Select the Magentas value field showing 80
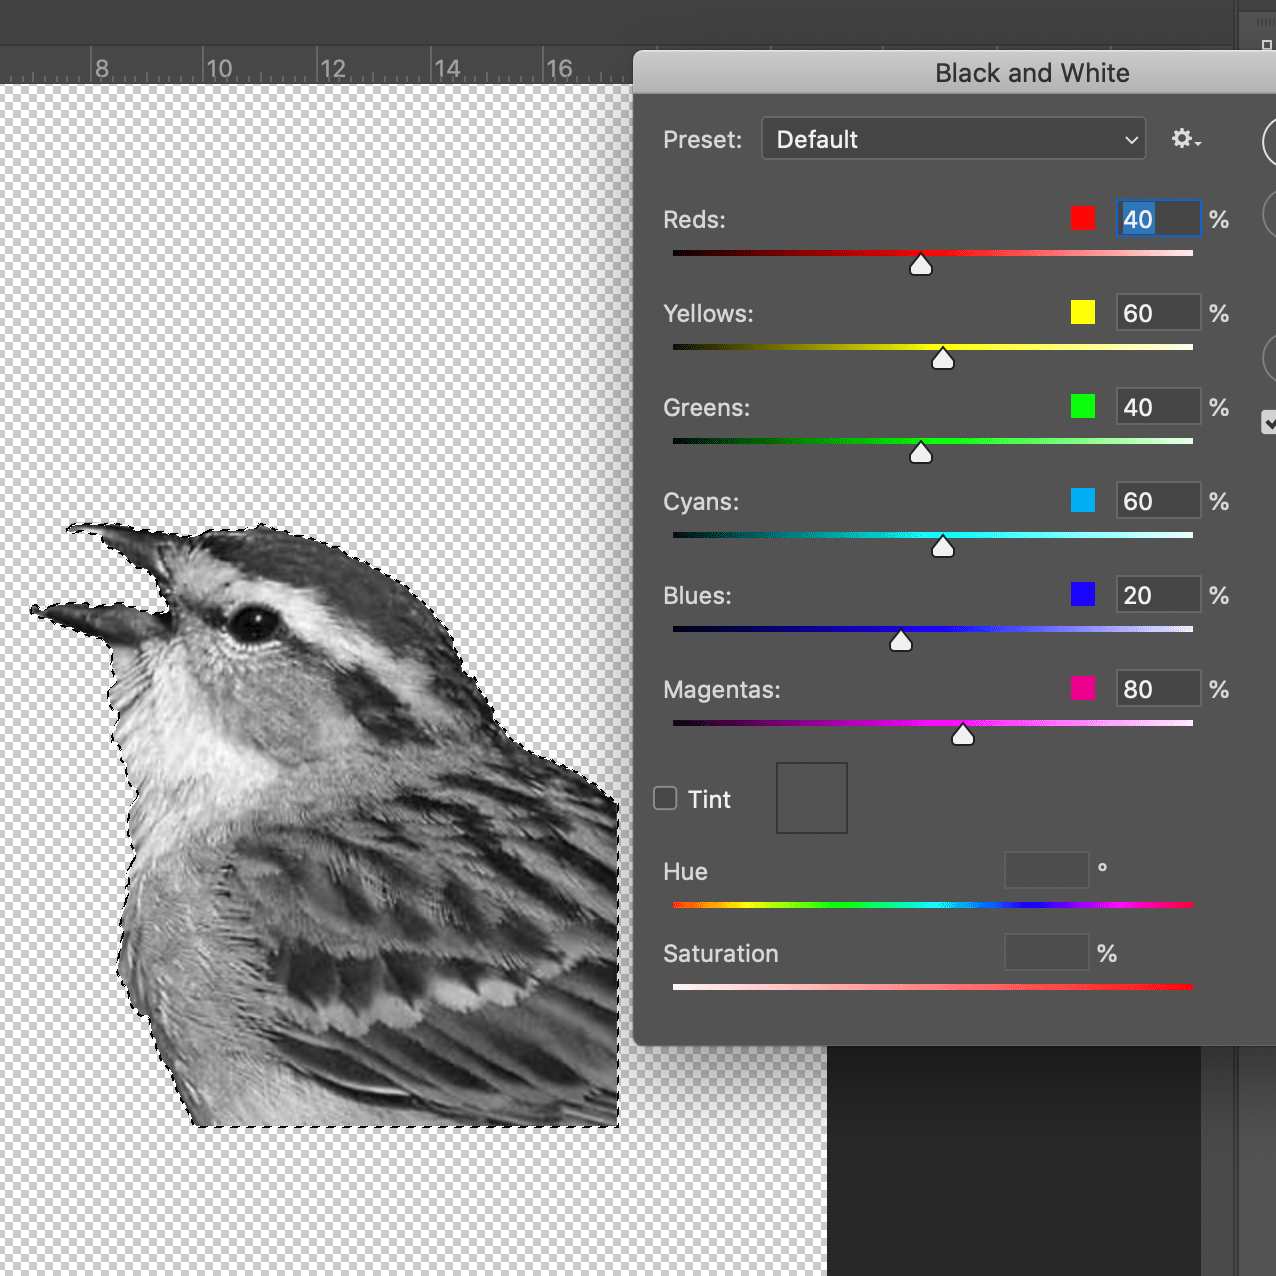The height and width of the screenshot is (1276, 1276). pyautogui.click(x=1157, y=689)
